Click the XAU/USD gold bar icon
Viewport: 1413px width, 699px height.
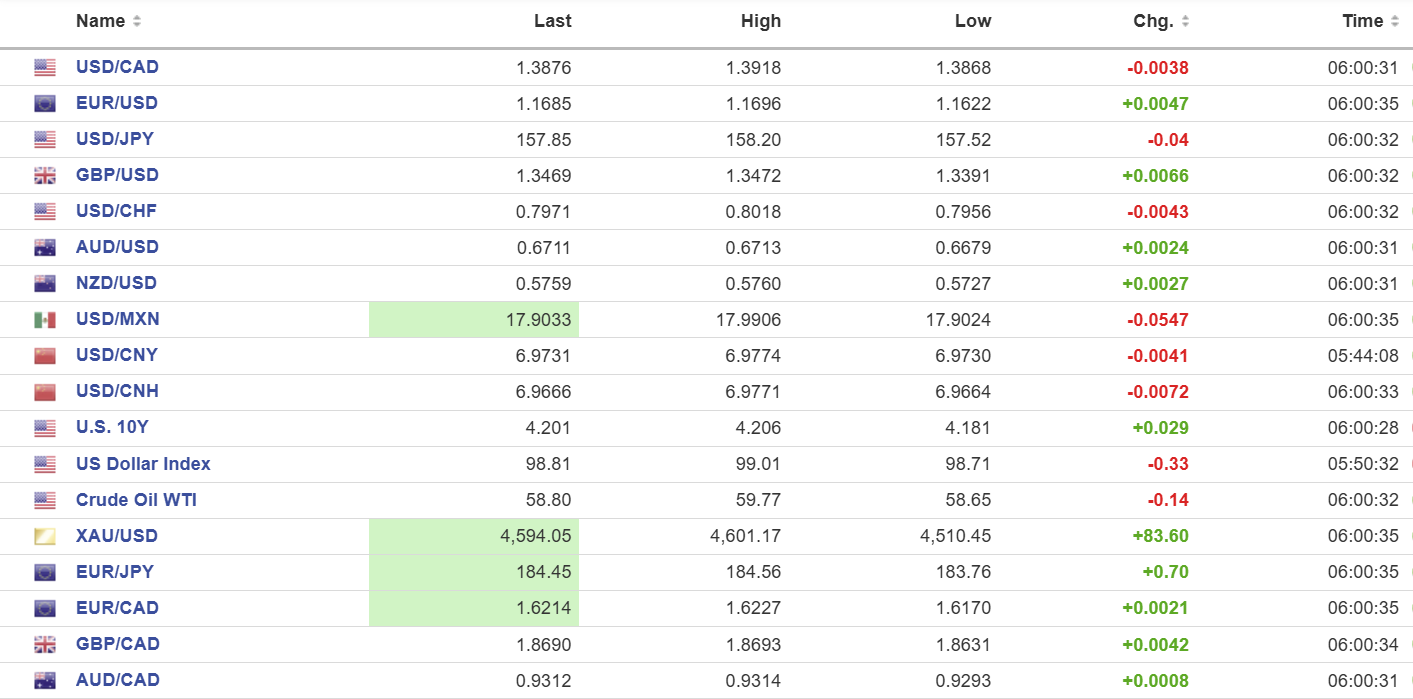(45, 537)
